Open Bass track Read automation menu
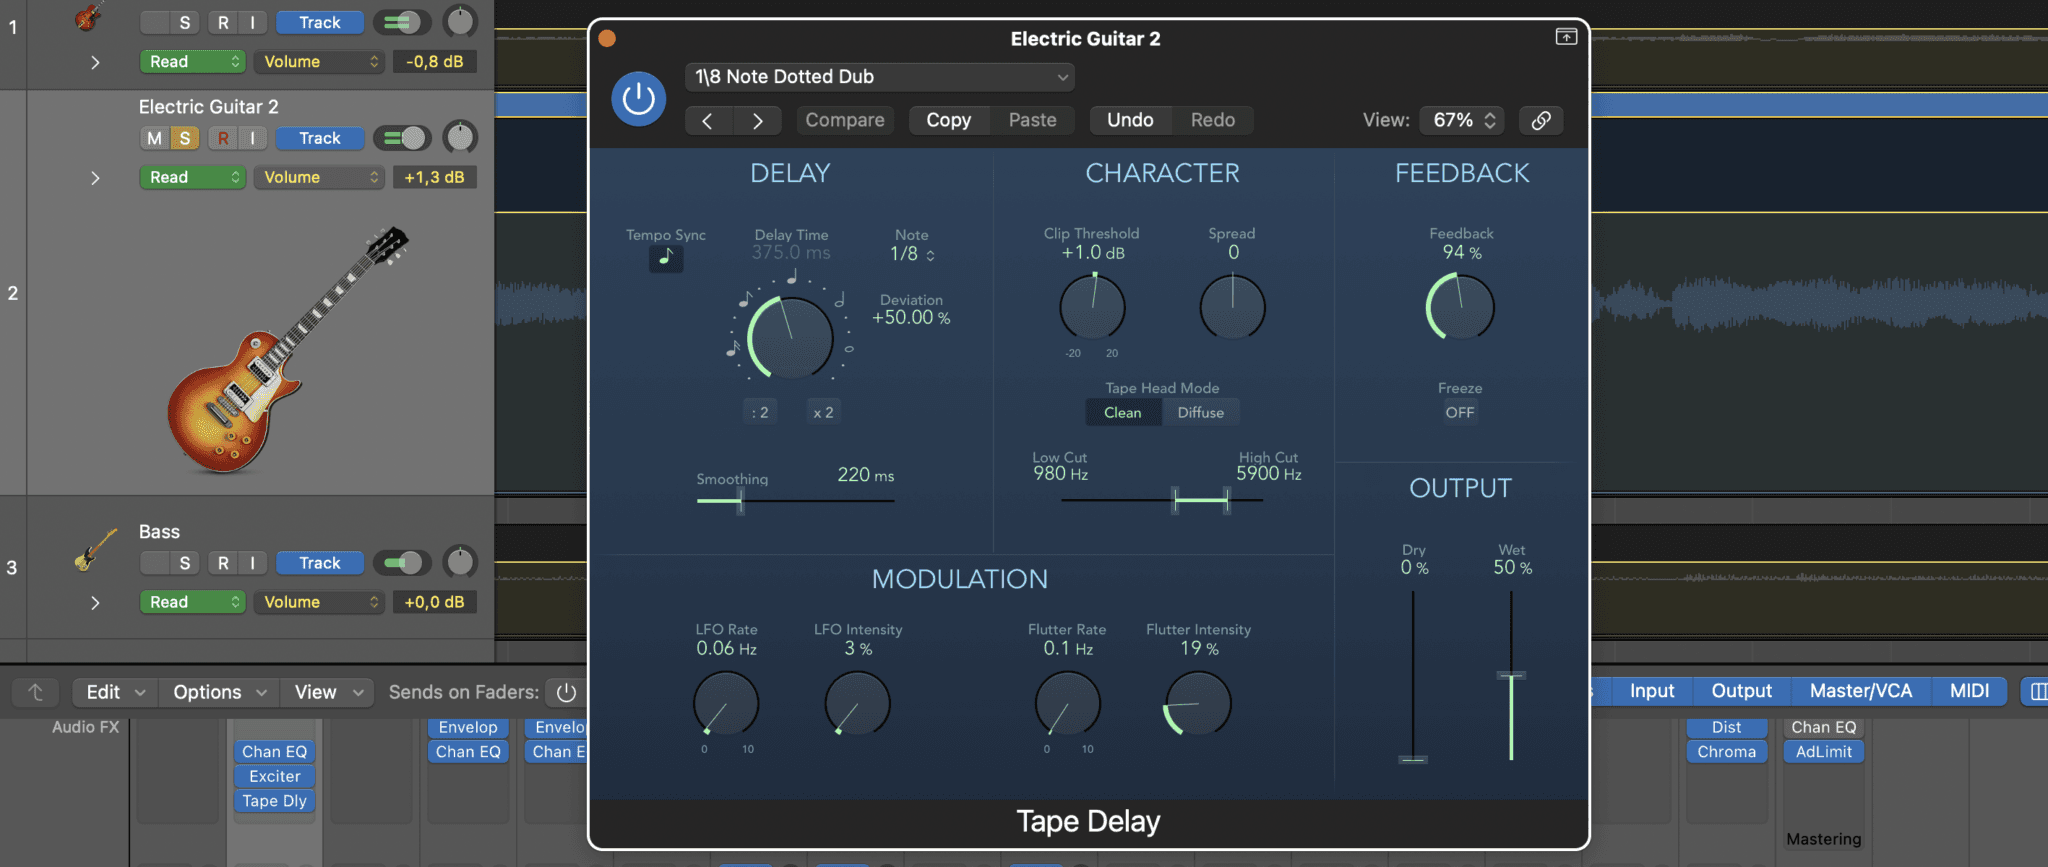This screenshot has width=2048, height=867. pyautogui.click(x=192, y=602)
